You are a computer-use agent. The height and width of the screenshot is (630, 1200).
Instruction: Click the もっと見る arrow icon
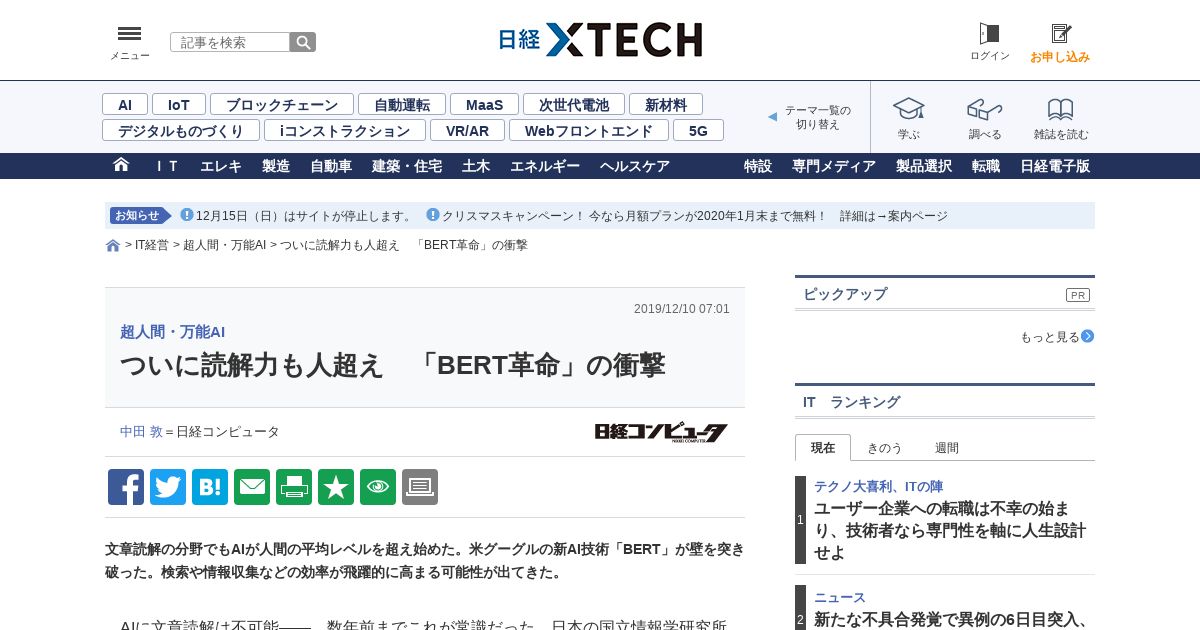[1087, 337]
